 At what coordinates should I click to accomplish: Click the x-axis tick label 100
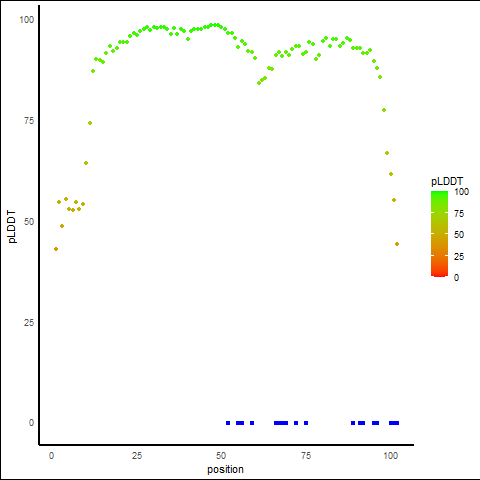pyautogui.click(x=390, y=456)
